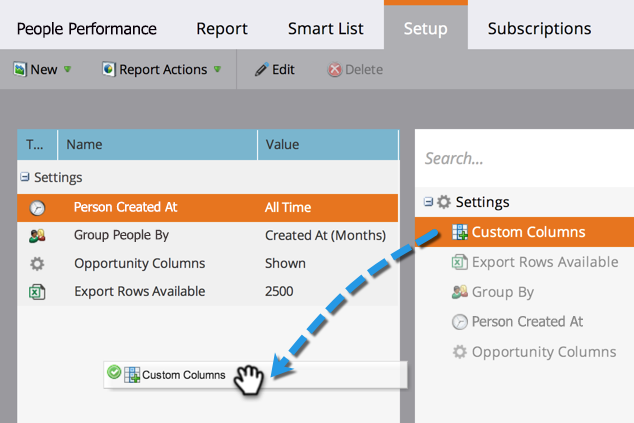Click the Excel icon in right settings tree
634x423 pixels.
point(460,262)
